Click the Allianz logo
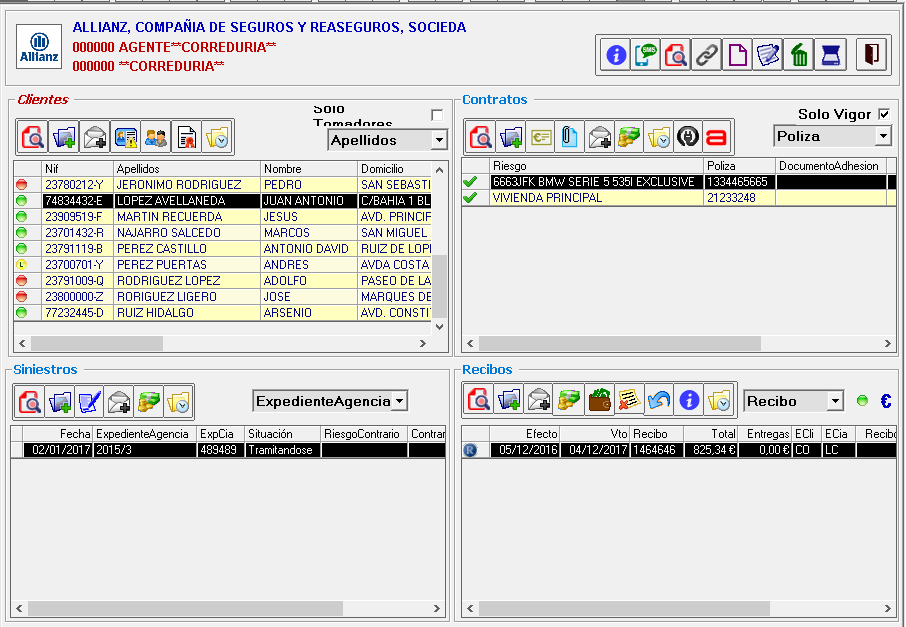906x627 pixels. (39, 47)
